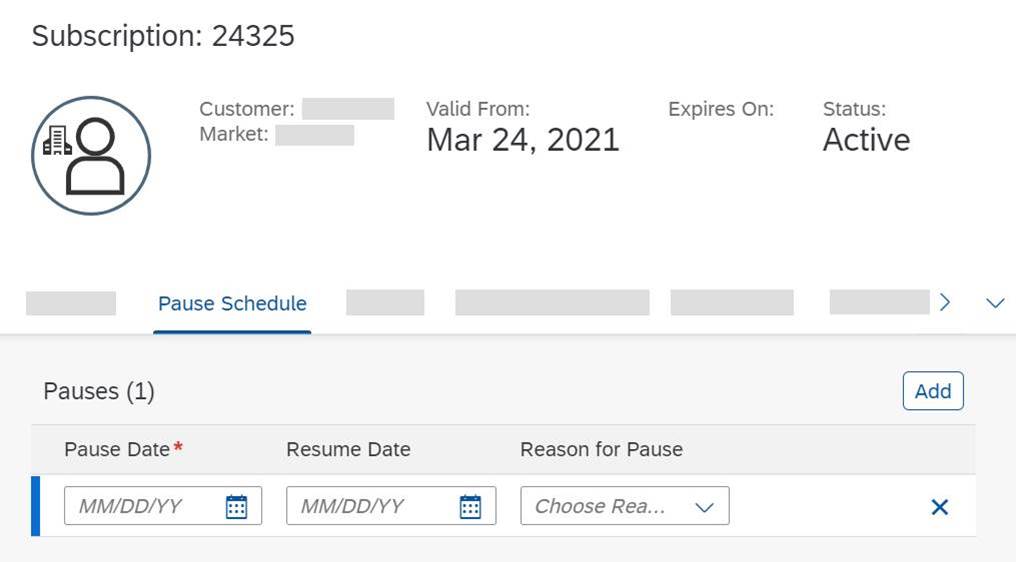The image size is (1016, 562).
Task: Click the Reason for Pause column header
Action: (601, 450)
